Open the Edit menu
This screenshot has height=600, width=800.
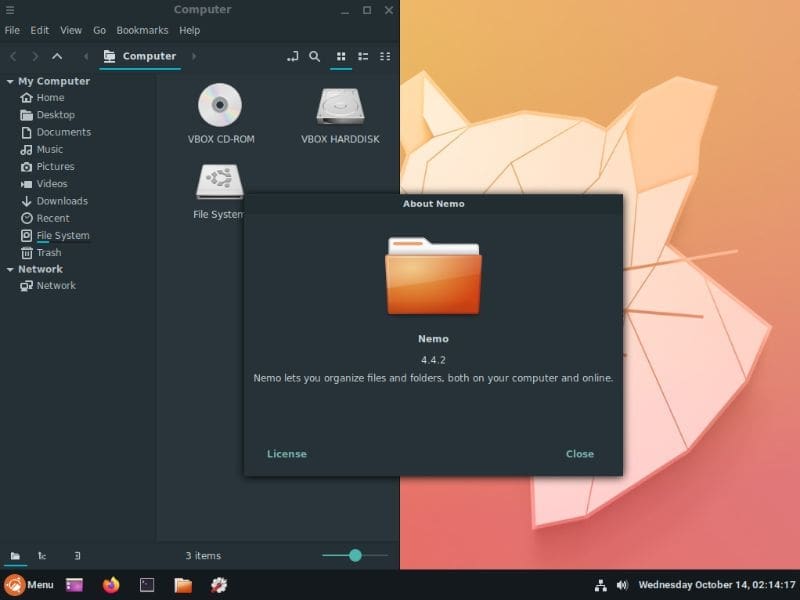tap(40, 30)
